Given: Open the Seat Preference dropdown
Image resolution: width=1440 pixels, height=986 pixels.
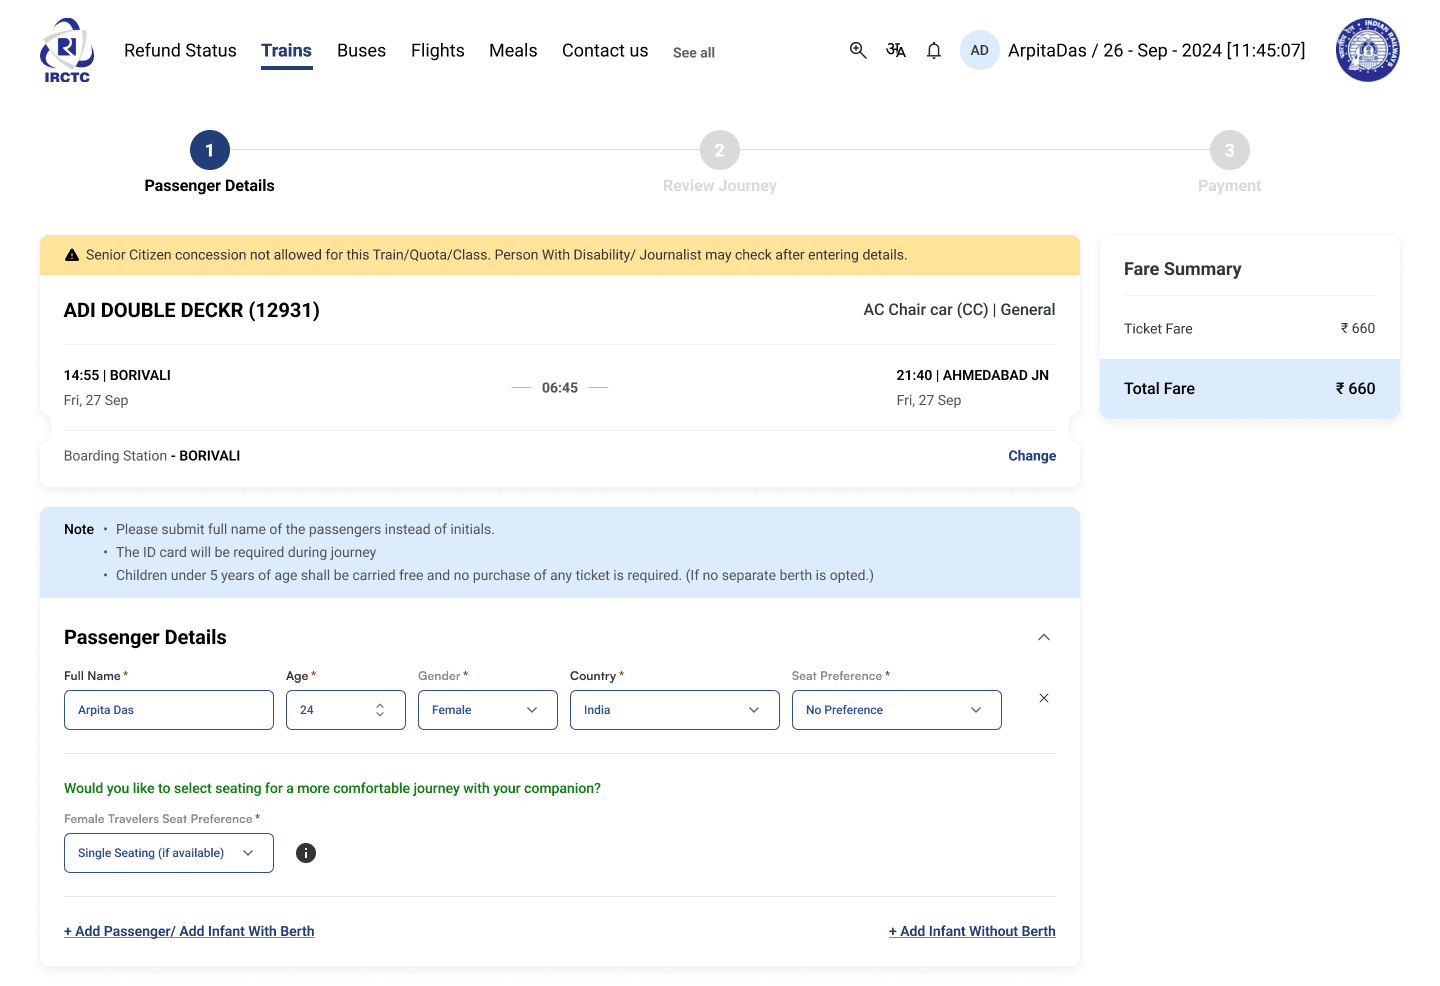Looking at the screenshot, I should [x=897, y=710].
